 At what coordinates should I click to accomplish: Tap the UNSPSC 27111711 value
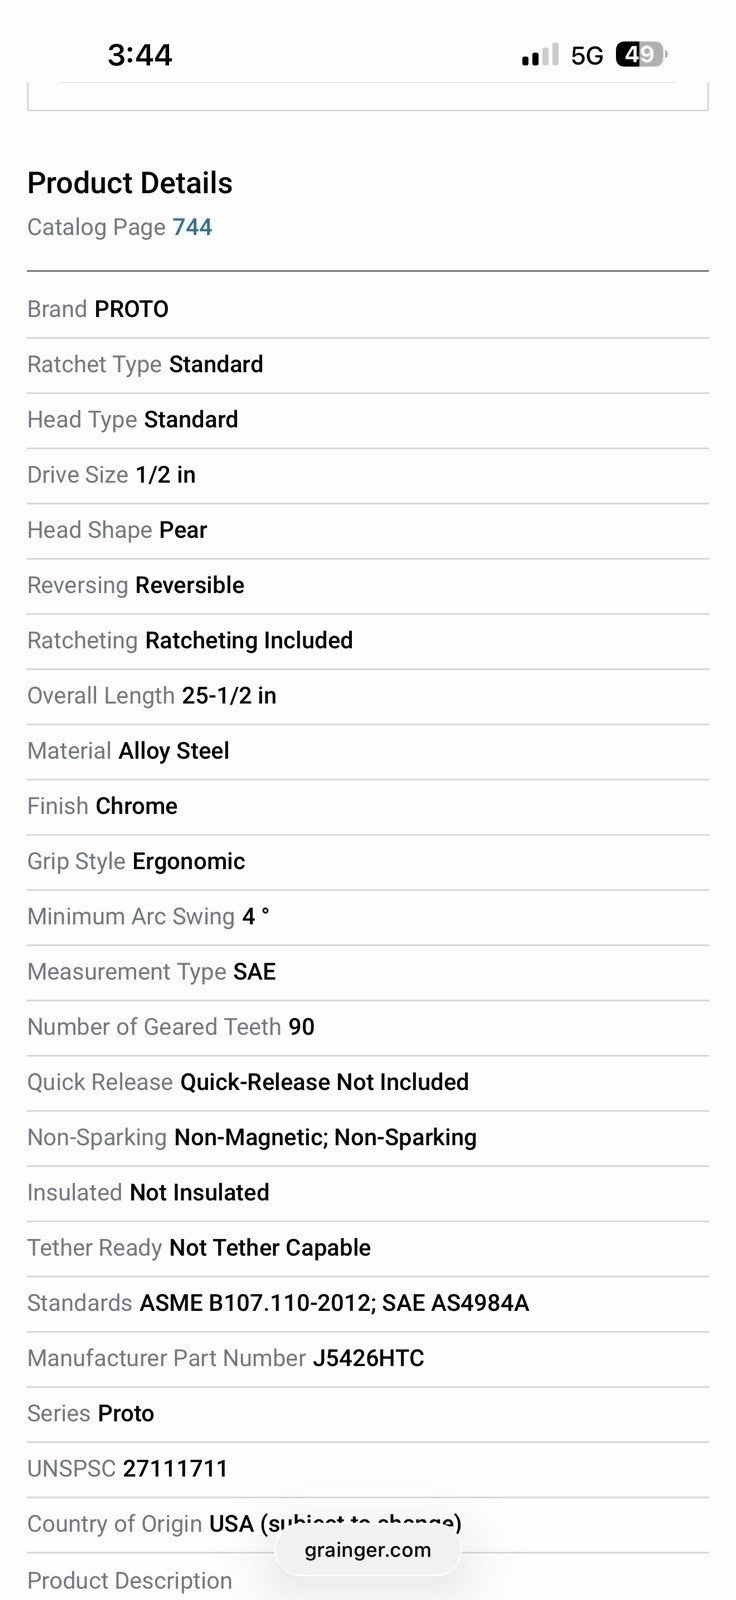[175, 1468]
